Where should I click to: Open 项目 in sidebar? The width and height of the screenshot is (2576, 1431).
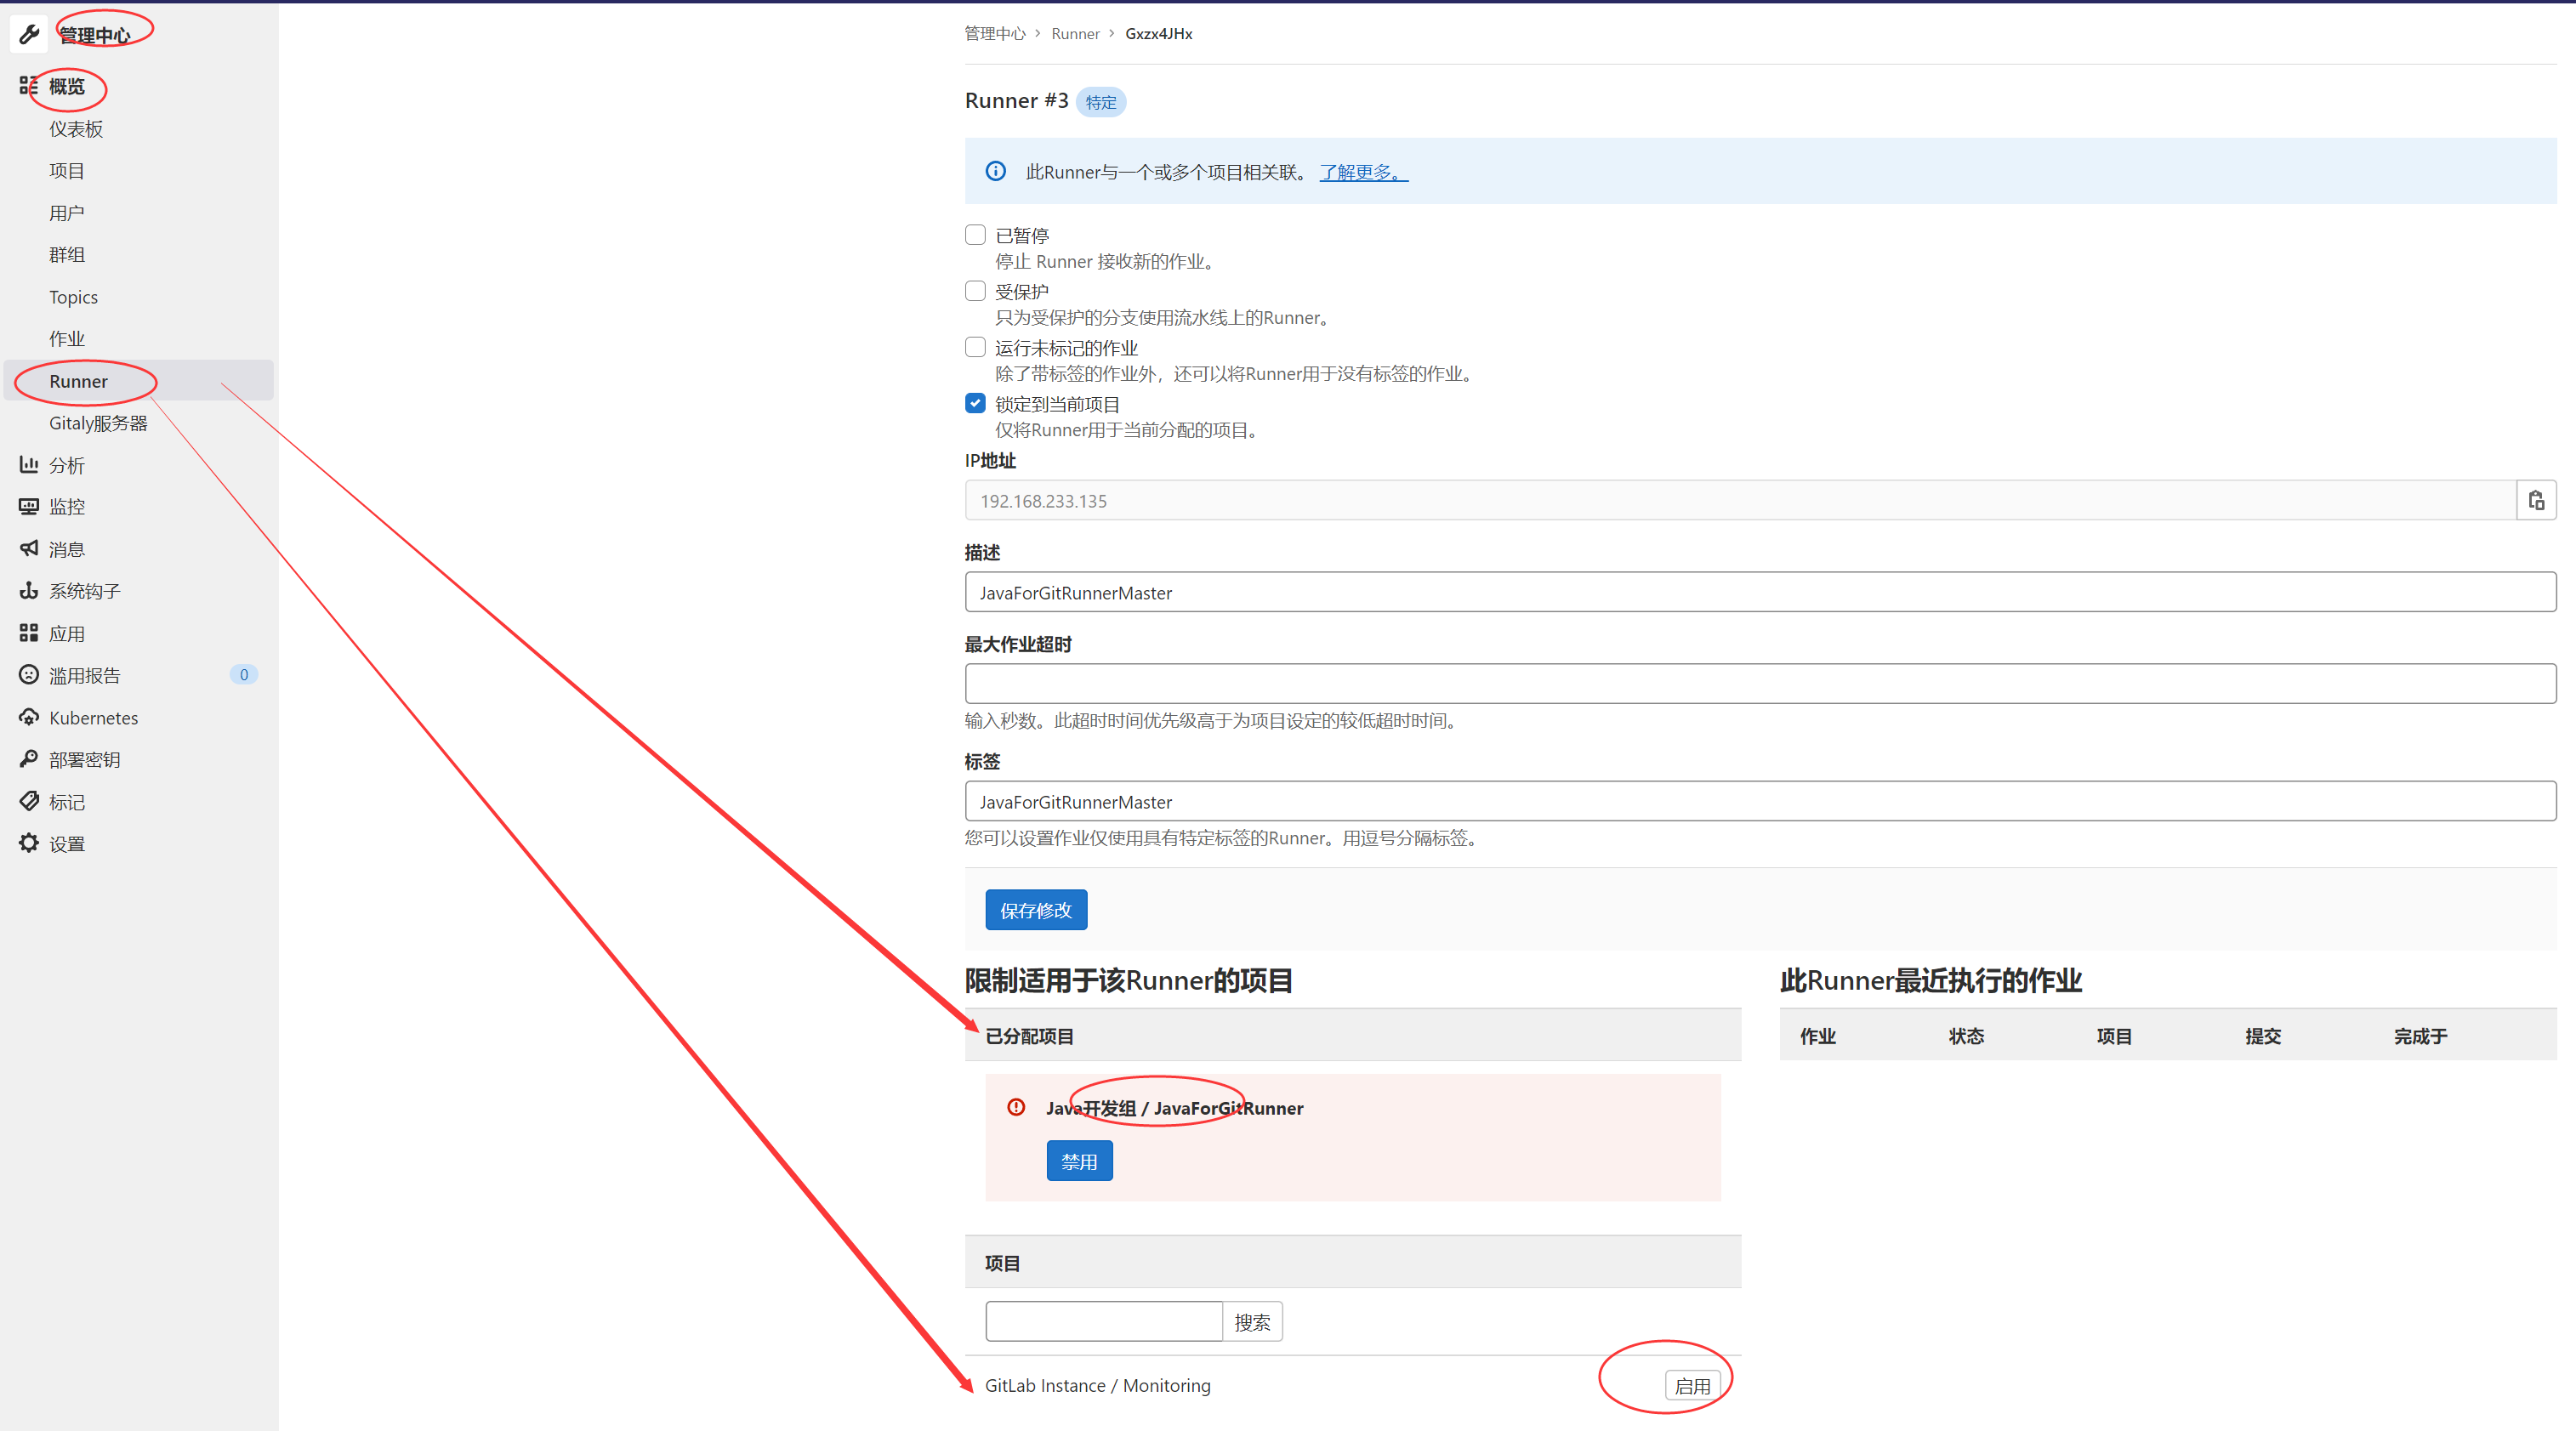67,171
